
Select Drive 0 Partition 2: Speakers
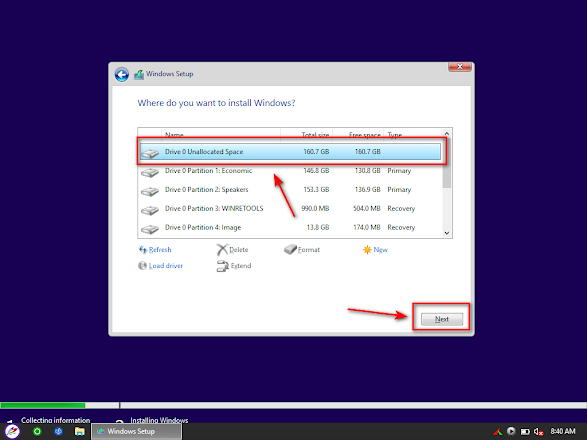[290, 189]
